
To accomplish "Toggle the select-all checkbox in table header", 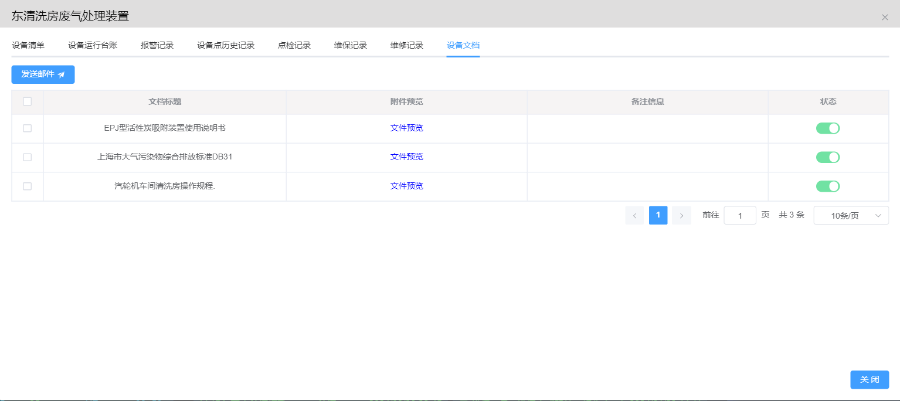I will point(27,101).
